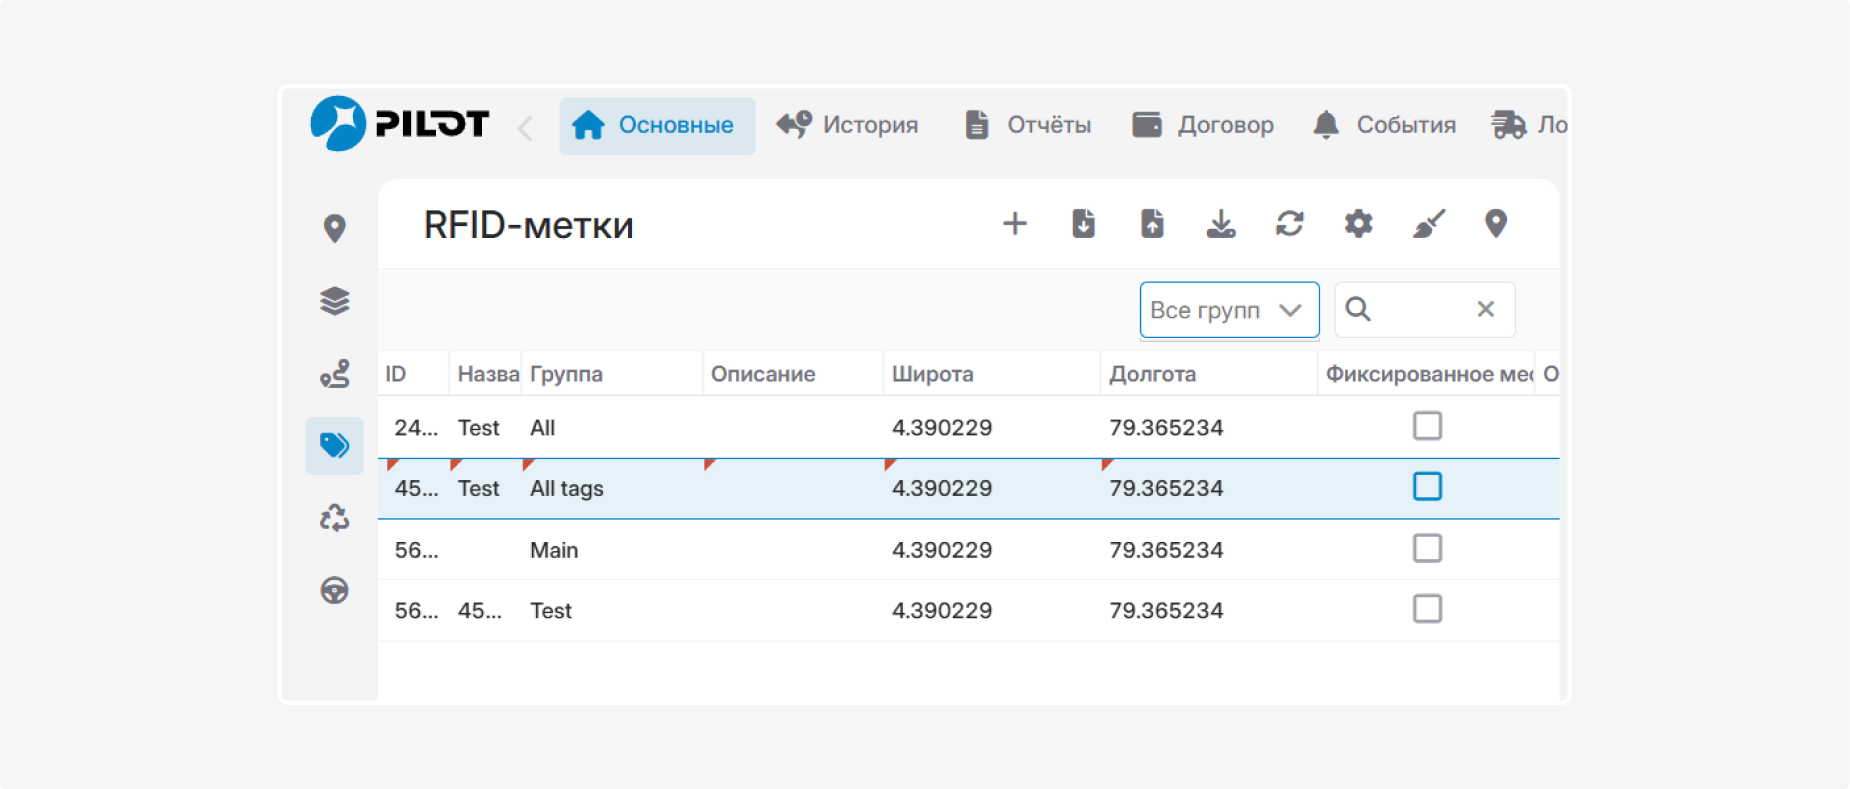Open the Все групп dropdown
This screenshot has height=789, width=1850.
(1230, 310)
